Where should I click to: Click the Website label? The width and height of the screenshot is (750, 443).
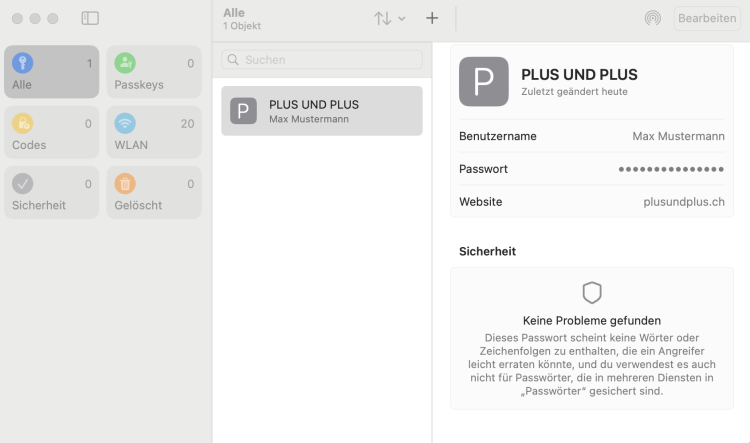[x=480, y=202]
